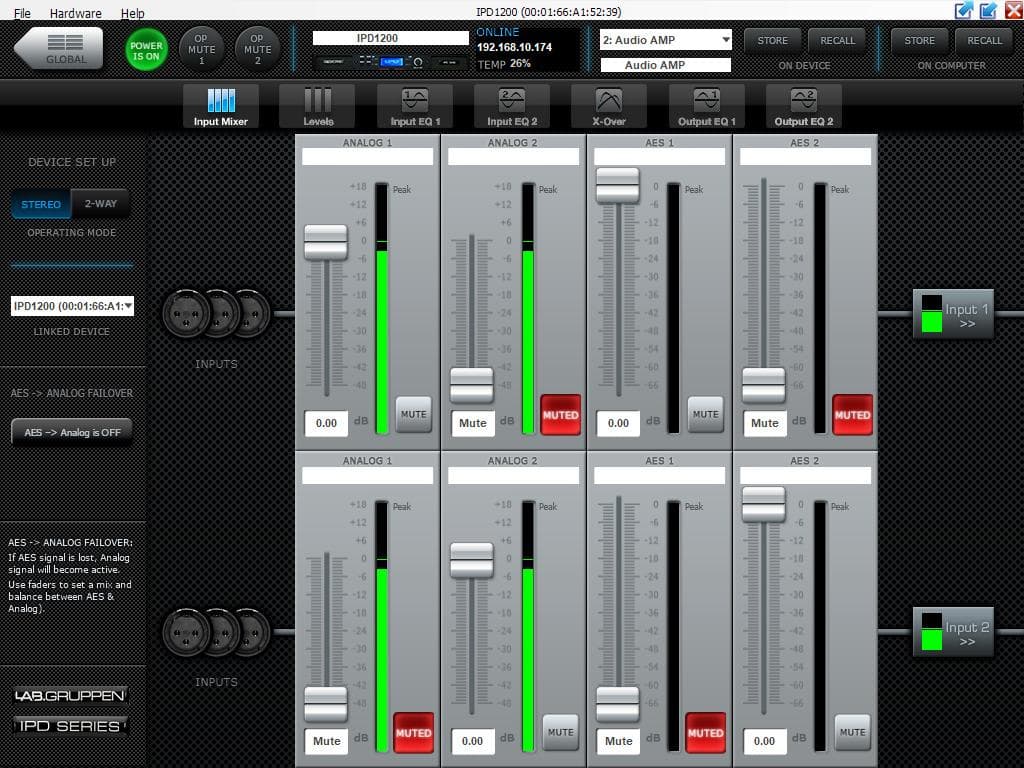Image resolution: width=1024 pixels, height=768 pixels.
Task: Click top row AES 1 dB value field
Action: pyautogui.click(x=618, y=423)
